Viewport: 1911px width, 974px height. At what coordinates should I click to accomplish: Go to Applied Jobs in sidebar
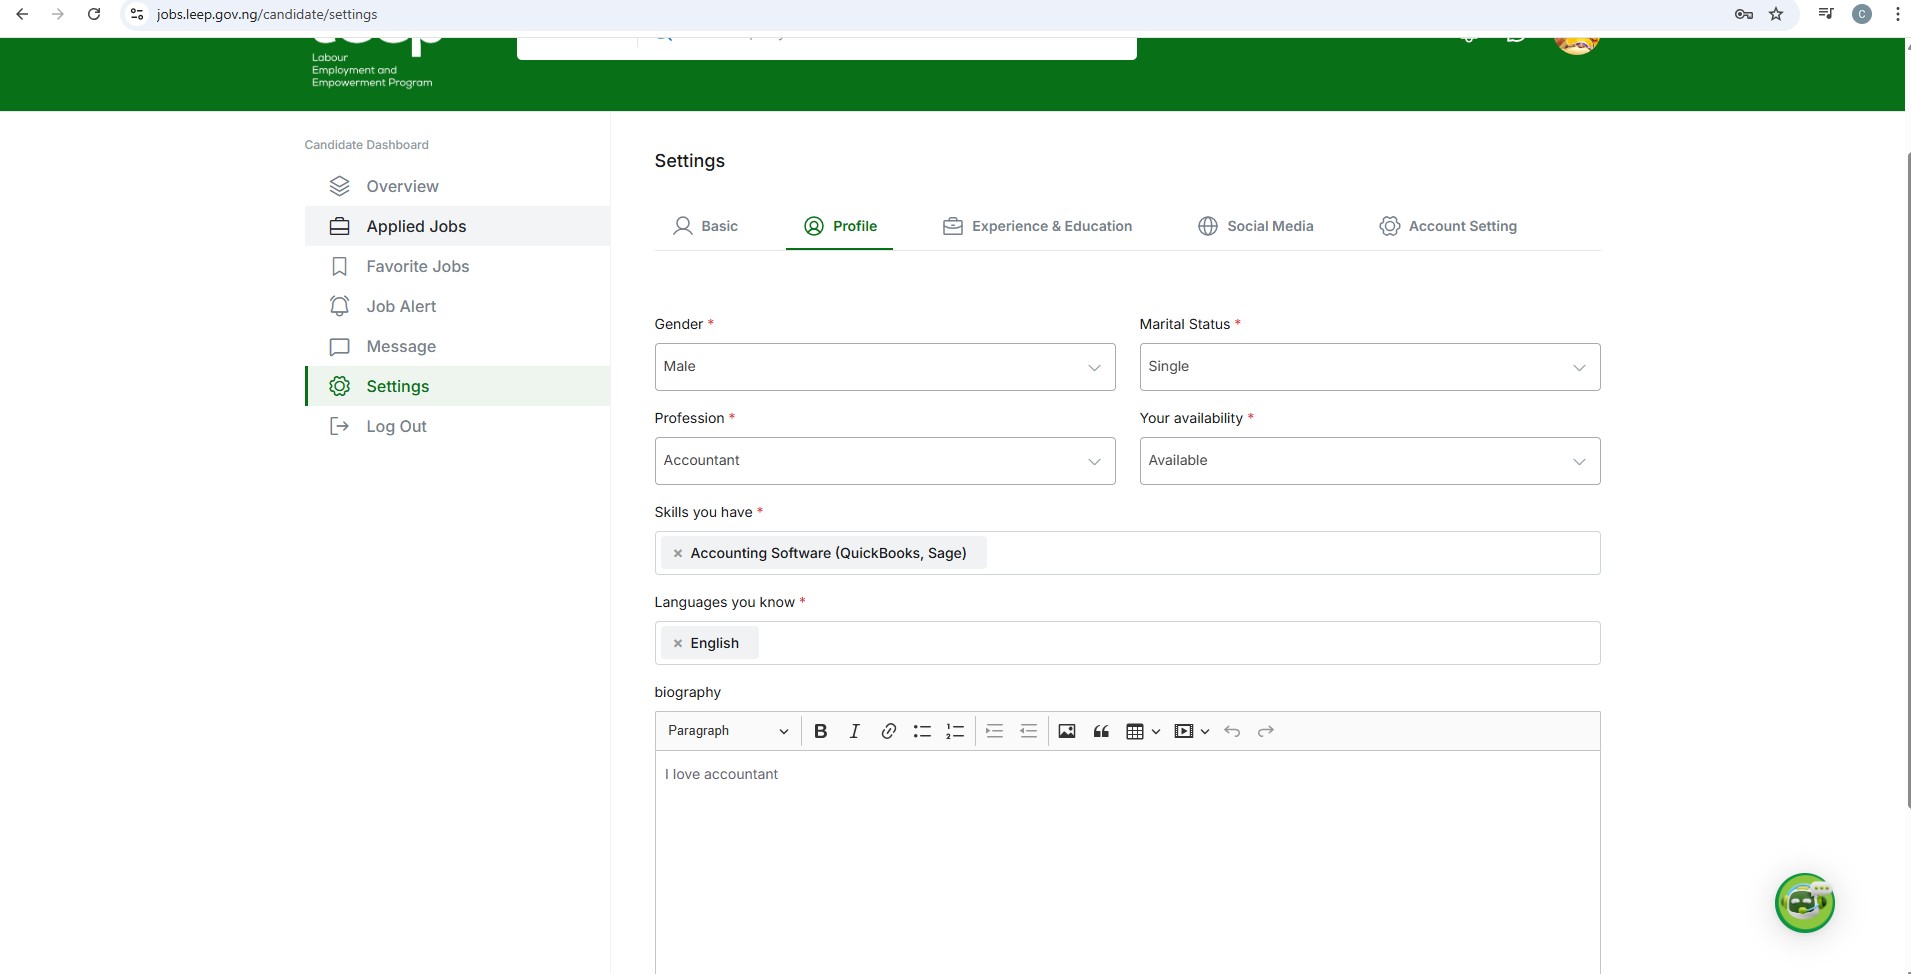416,226
